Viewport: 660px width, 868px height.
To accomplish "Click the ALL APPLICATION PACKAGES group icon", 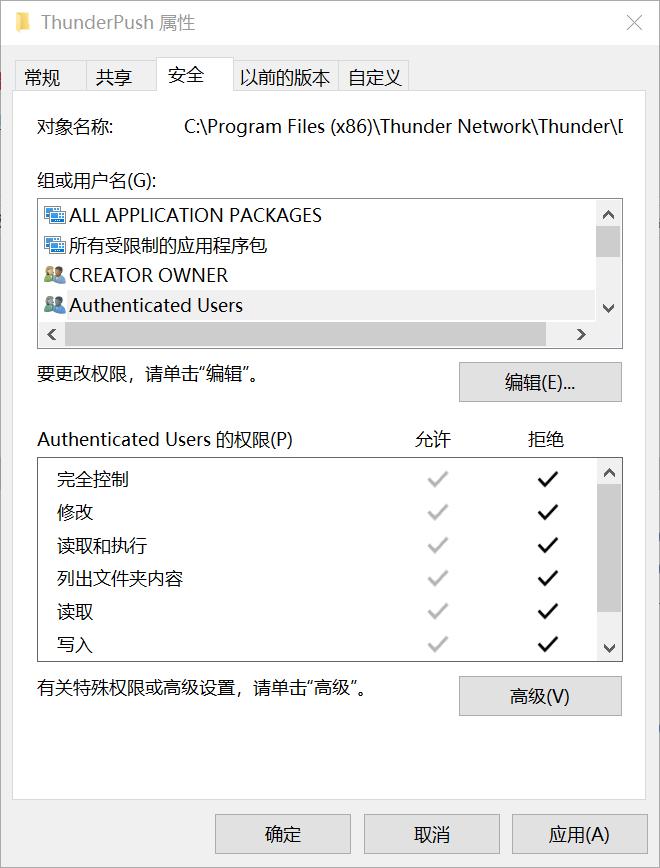I will point(57,214).
